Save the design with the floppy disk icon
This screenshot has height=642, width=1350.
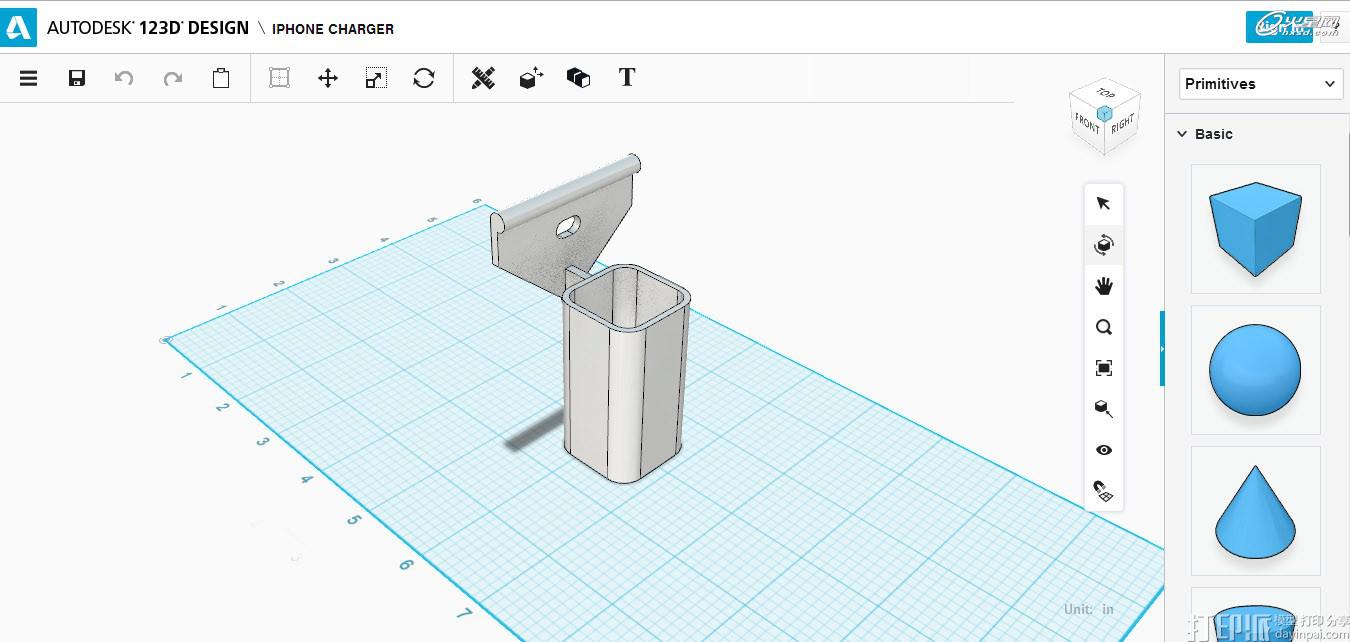[77, 78]
